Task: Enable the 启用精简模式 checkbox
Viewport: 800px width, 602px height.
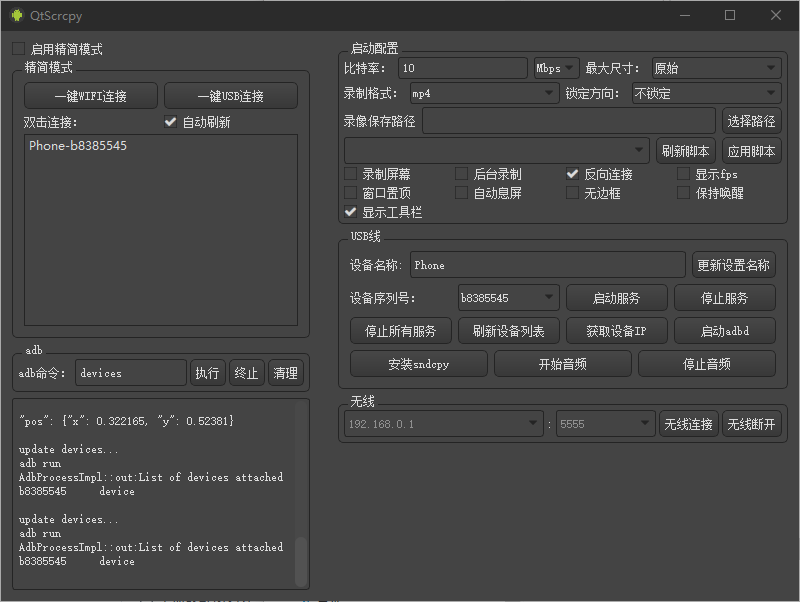Action: (19, 49)
